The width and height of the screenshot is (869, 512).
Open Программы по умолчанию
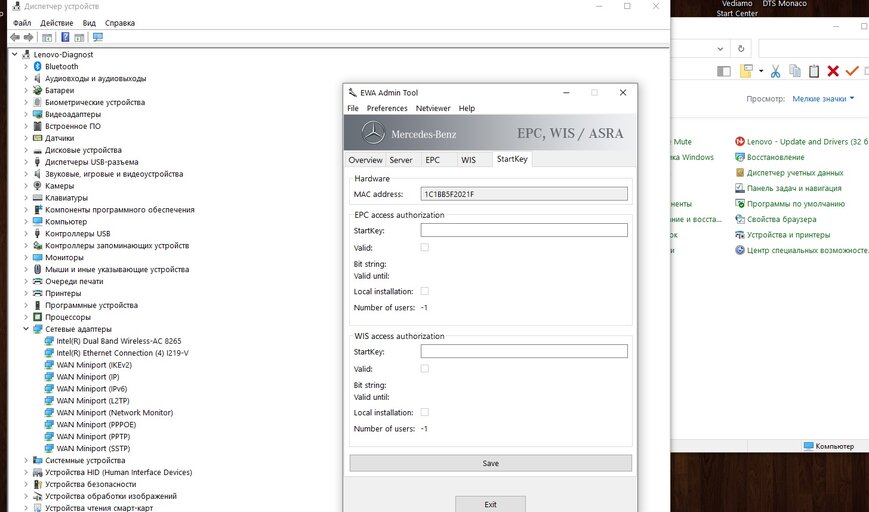(790, 204)
